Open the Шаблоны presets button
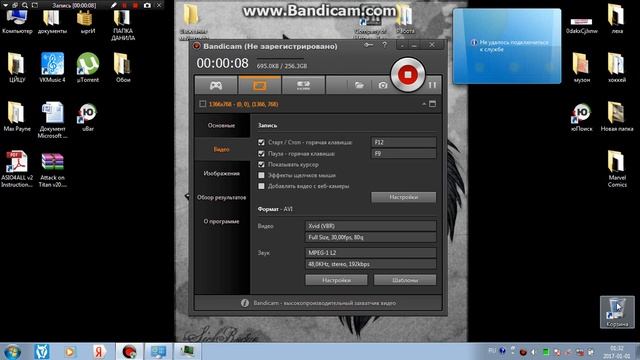 (405, 280)
